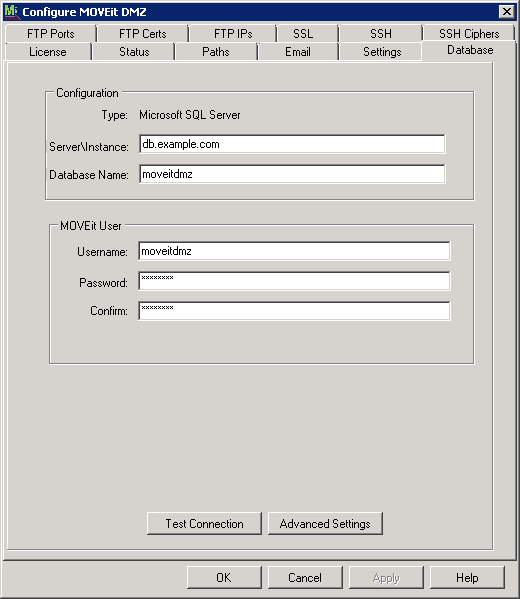The height and width of the screenshot is (599, 520).
Task: Click the "Database Name:" label
Action: pyautogui.click(x=89, y=175)
